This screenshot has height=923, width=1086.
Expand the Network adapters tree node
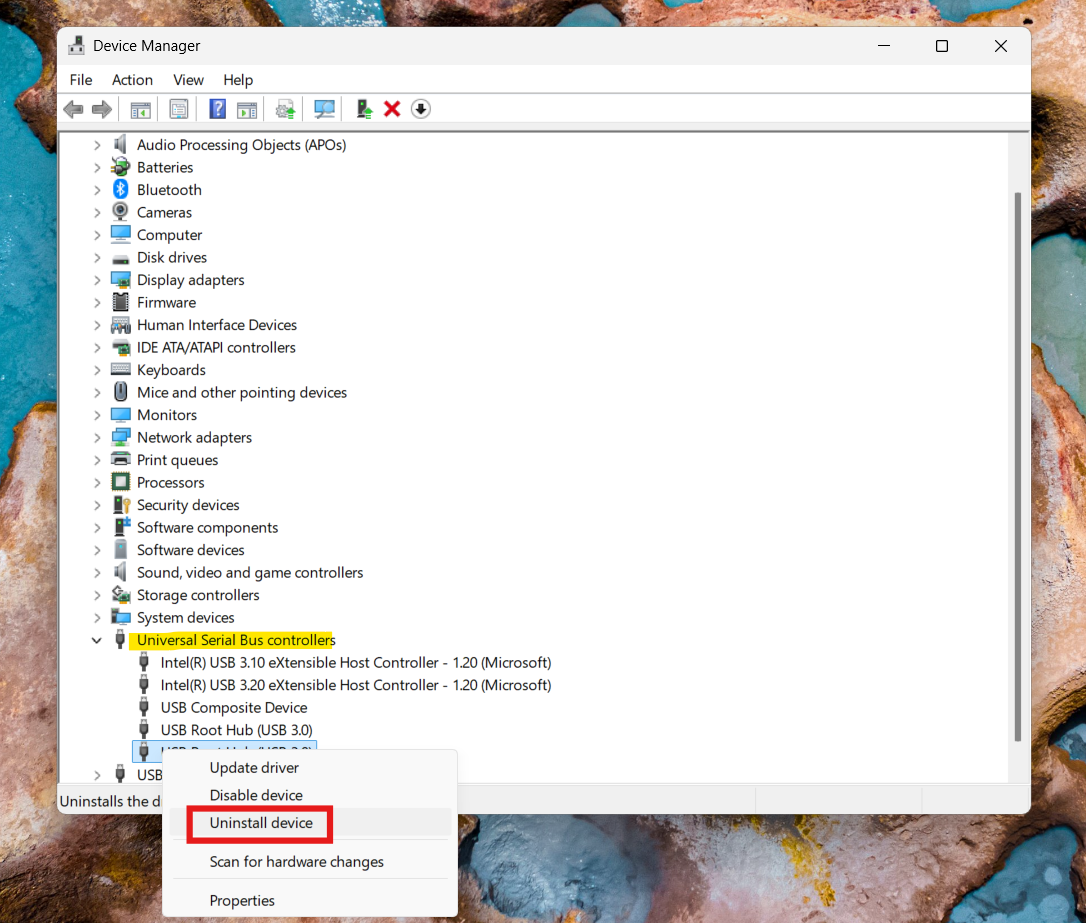coord(97,438)
